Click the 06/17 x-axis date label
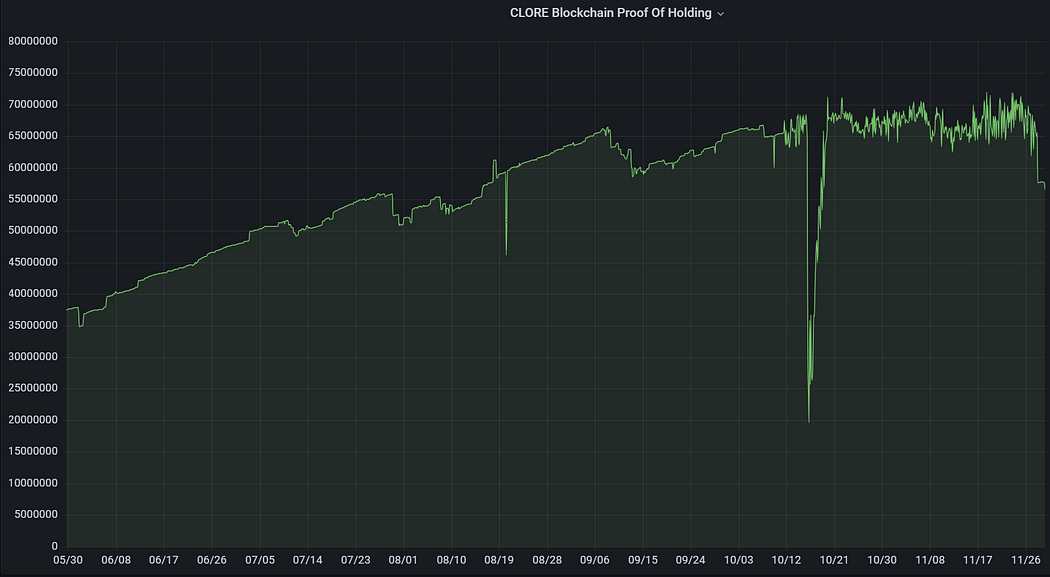 coord(164,560)
